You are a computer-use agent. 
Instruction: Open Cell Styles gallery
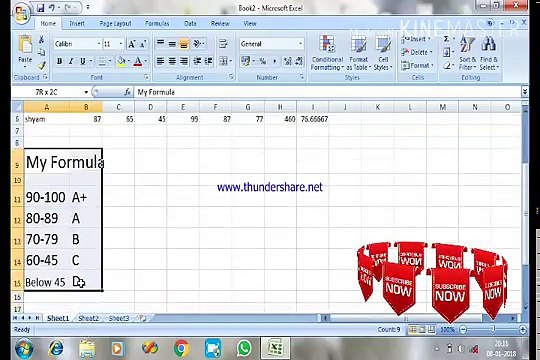pyautogui.click(x=383, y=53)
